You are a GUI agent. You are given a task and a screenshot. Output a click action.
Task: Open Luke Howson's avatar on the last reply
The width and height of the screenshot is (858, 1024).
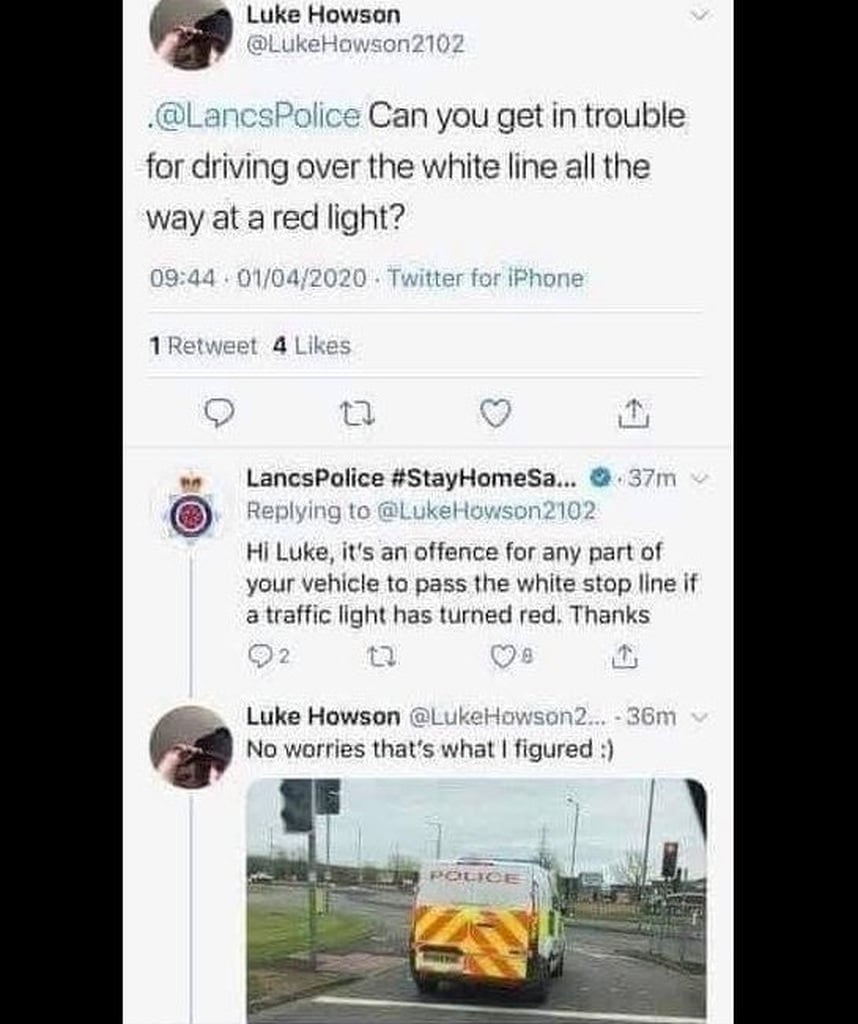pos(190,747)
